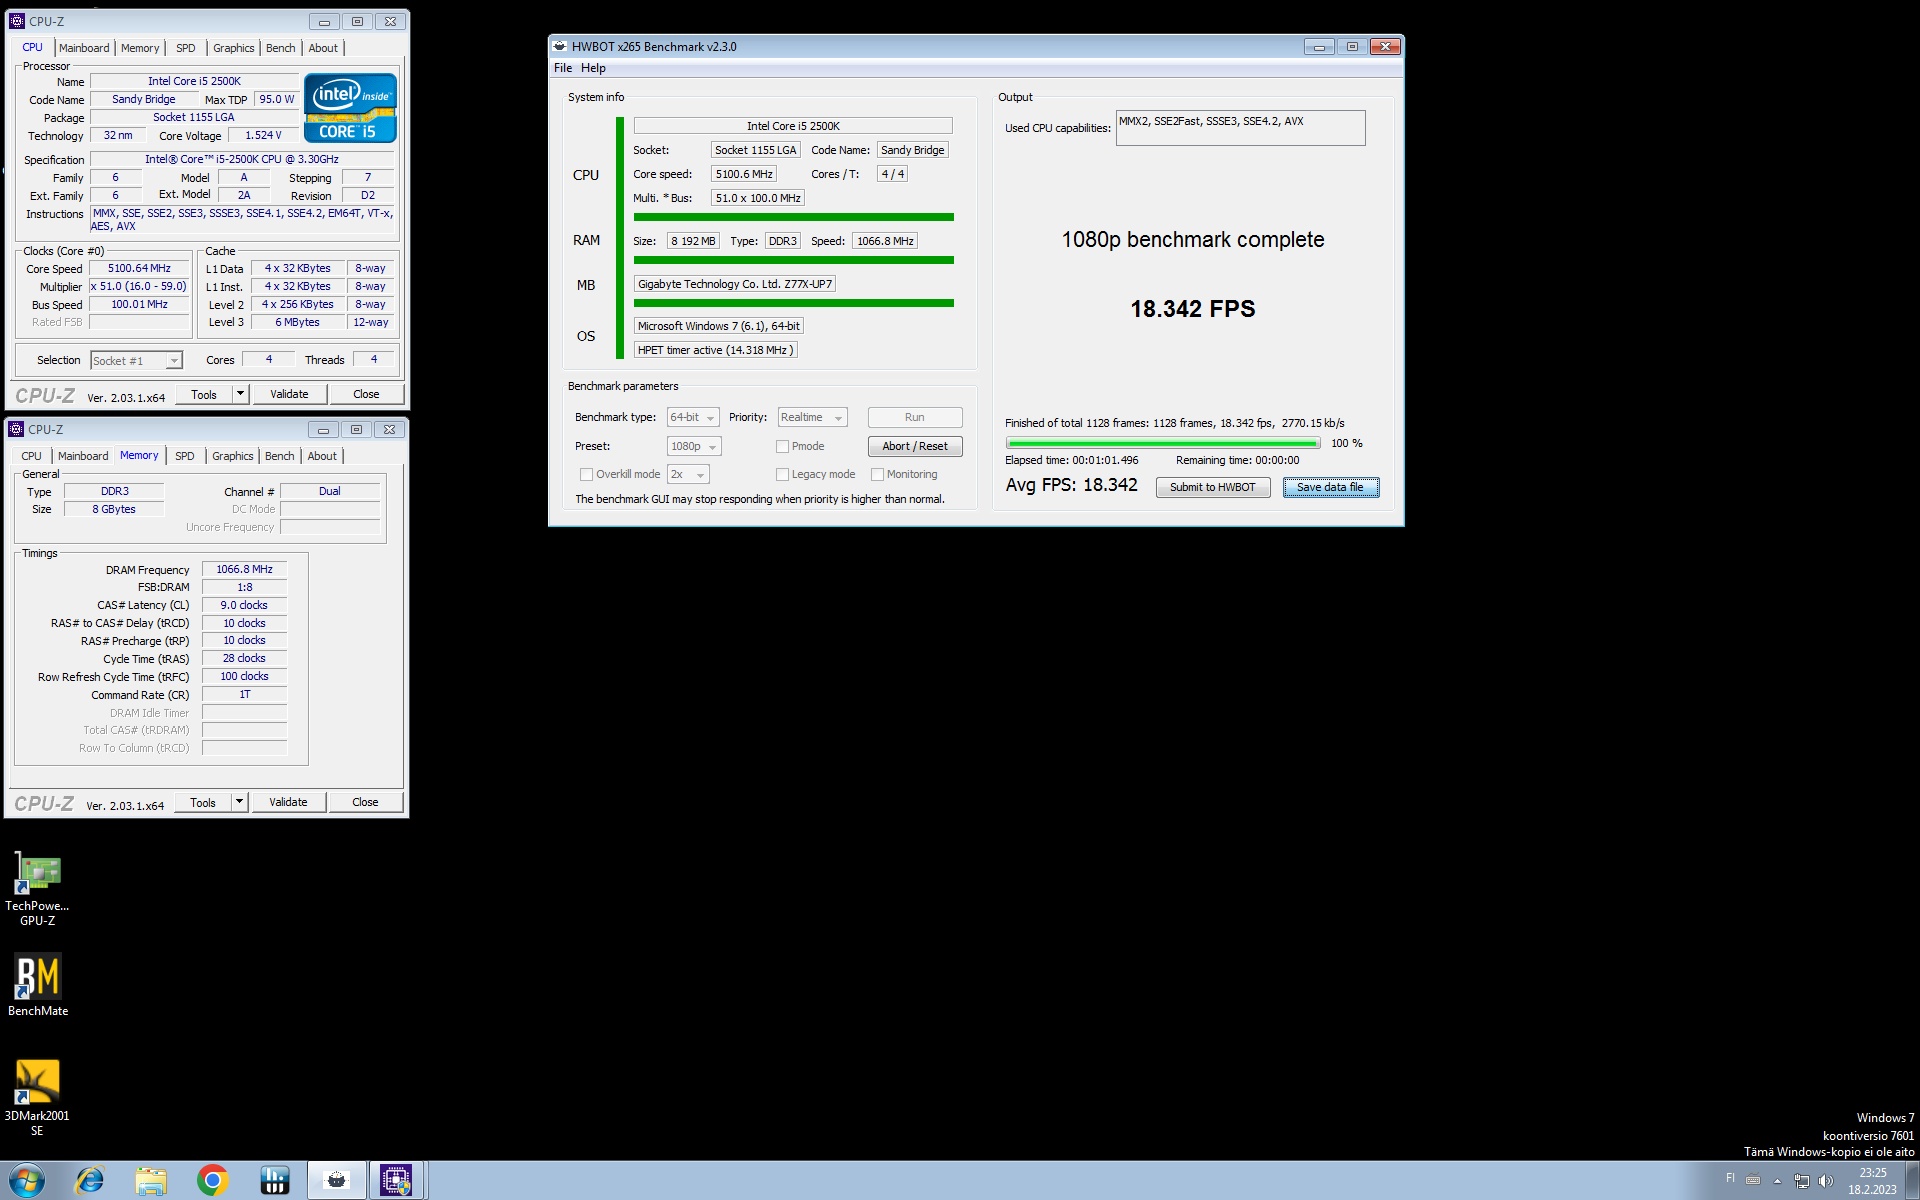Select Memory tab in upper CPU-Z

pyautogui.click(x=140, y=48)
